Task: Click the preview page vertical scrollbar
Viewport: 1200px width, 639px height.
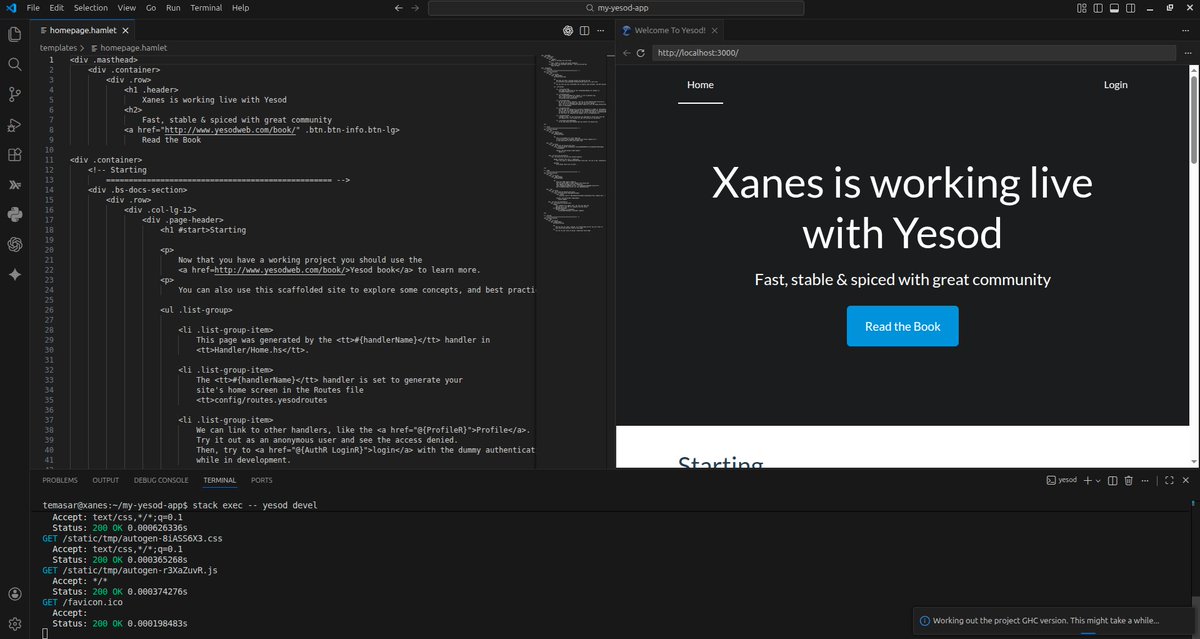Action: pos(1193,120)
